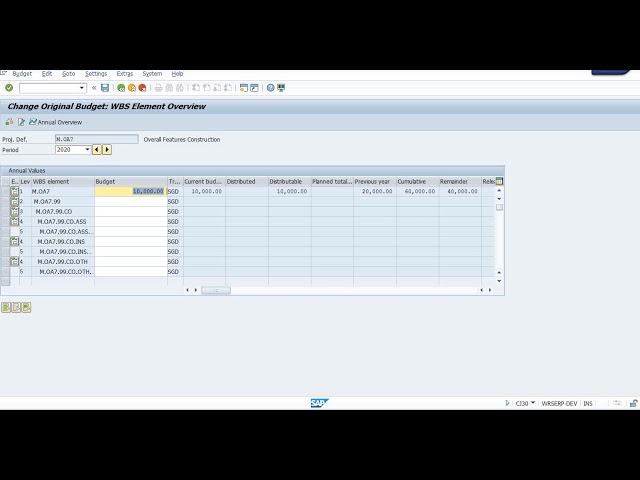This screenshot has width=640, height=480.
Task: Open the blue Help question-mark icon
Action: click(x=270, y=88)
